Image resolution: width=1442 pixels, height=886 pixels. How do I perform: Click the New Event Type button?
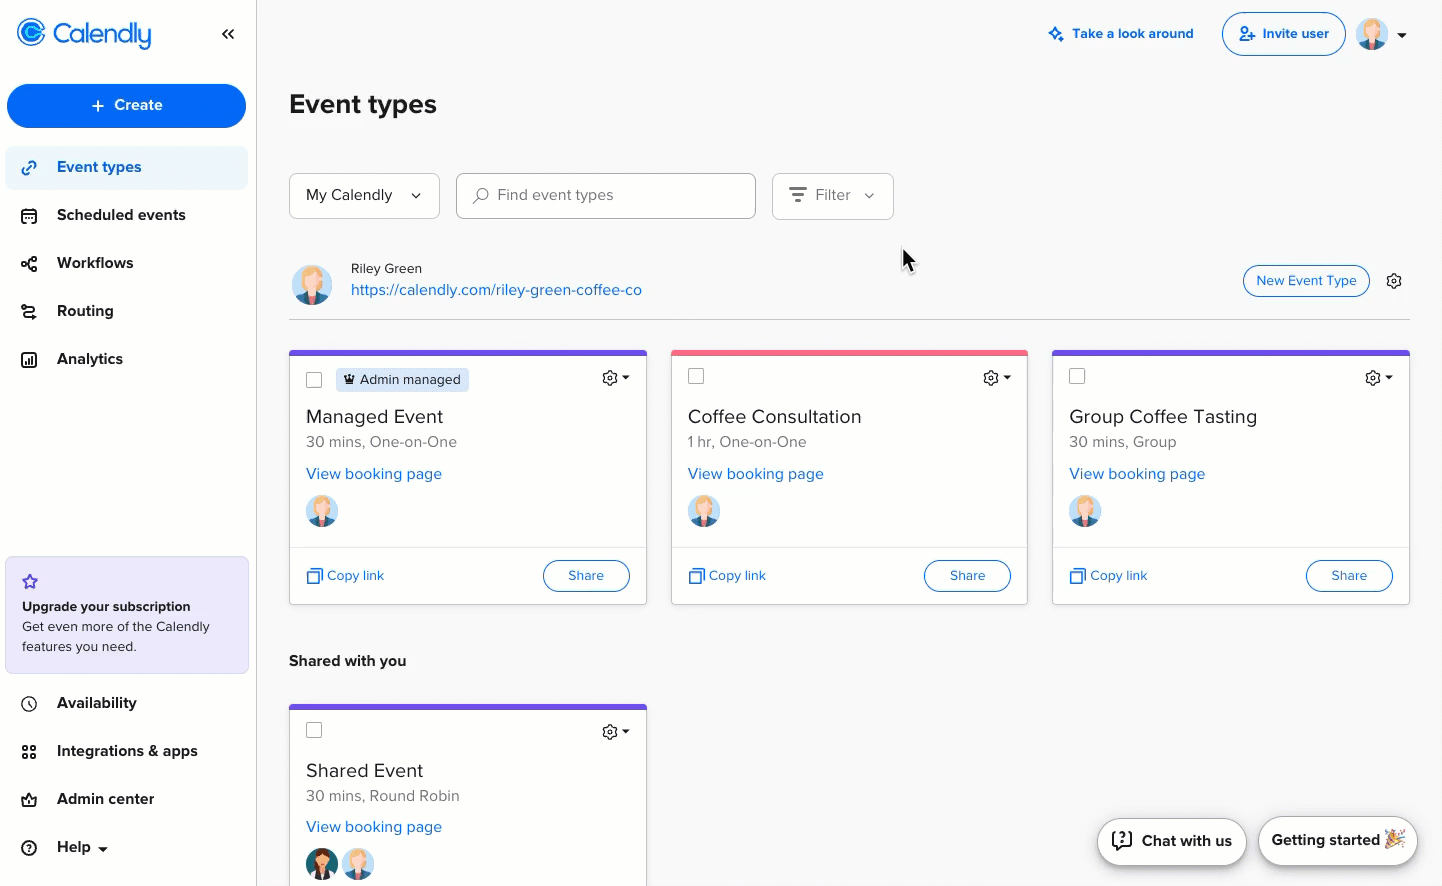(x=1305, y=281)
